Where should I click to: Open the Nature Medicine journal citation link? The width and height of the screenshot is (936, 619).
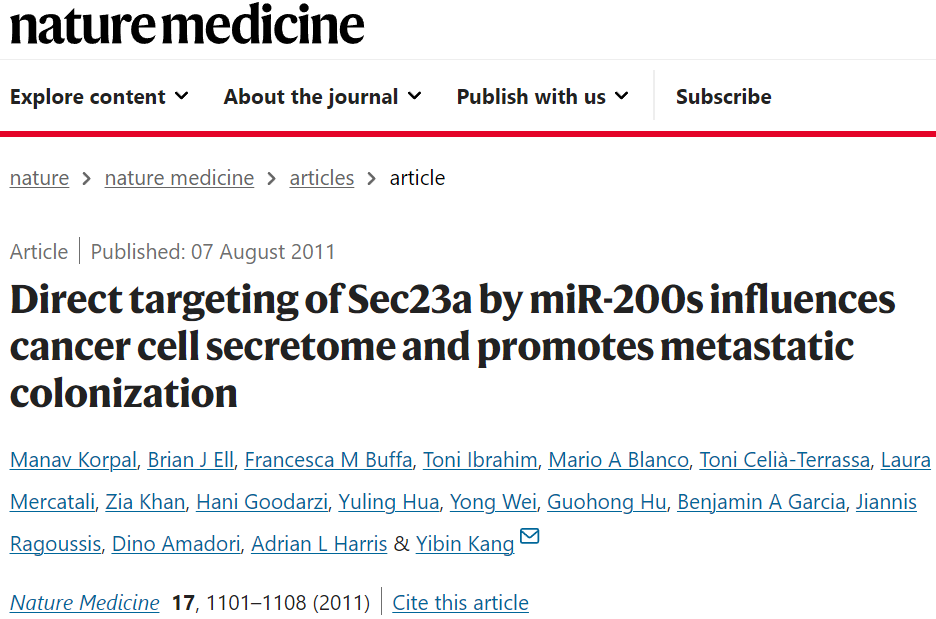tap(85, 603)
